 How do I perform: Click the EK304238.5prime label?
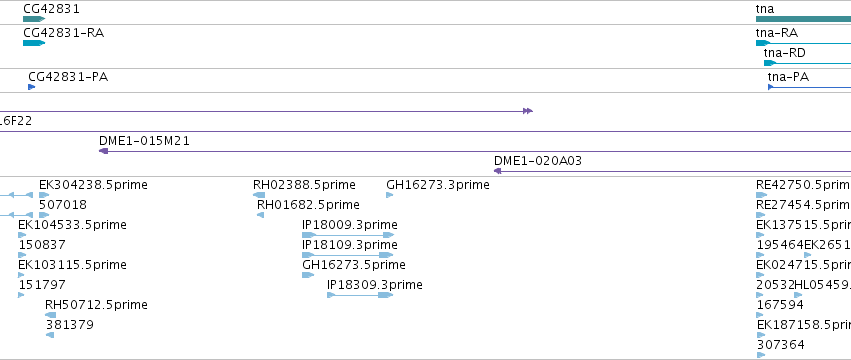coord(93,185)
